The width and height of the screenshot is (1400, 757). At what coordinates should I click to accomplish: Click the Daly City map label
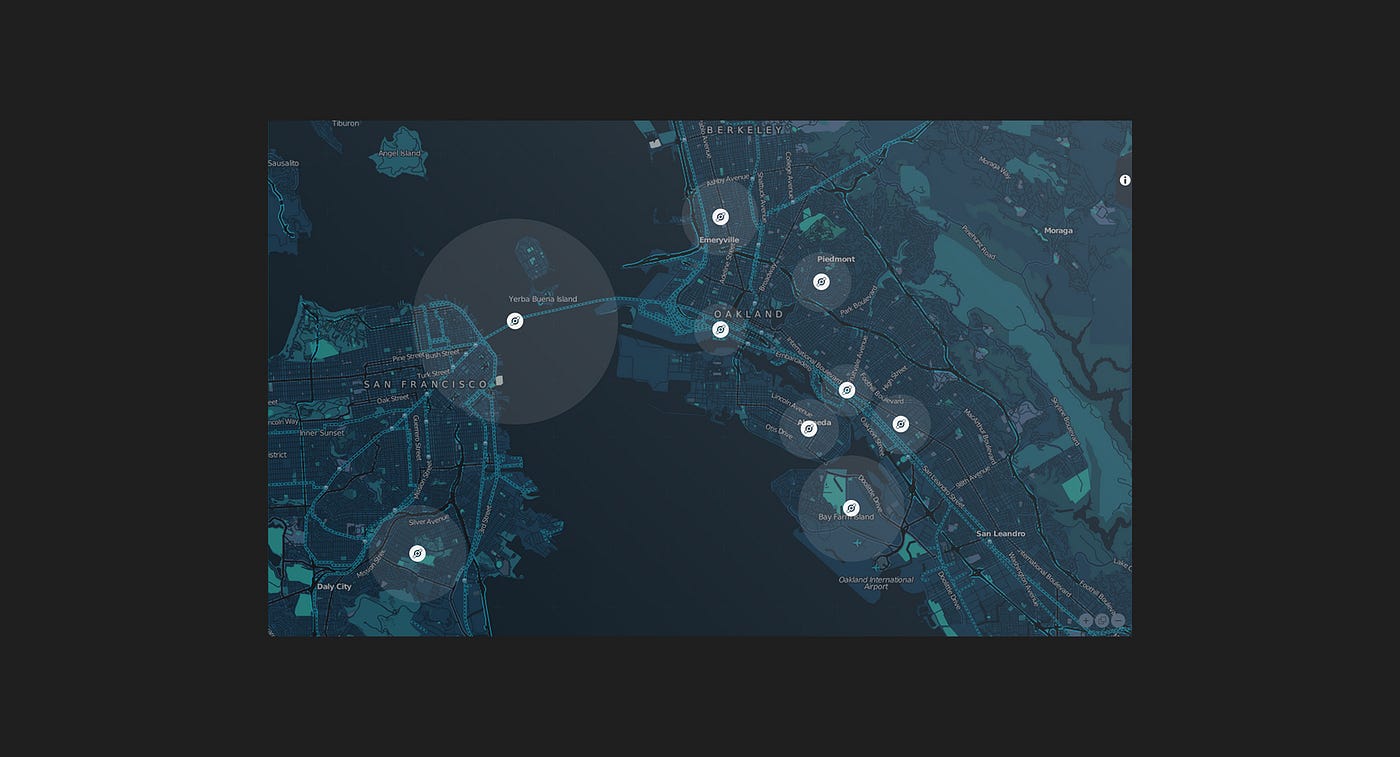tap(334, 587)
